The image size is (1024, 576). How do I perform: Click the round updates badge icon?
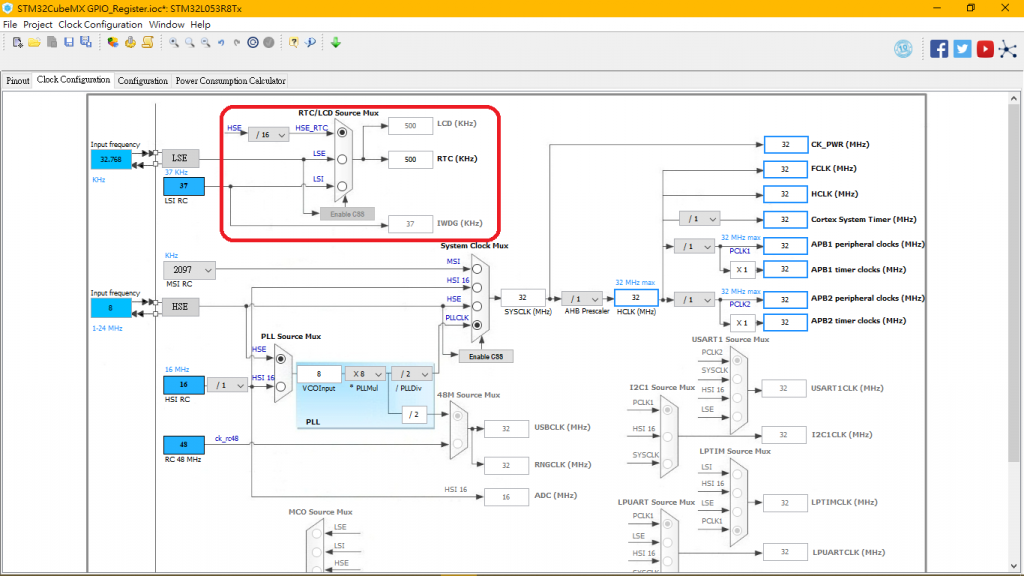pyautogui.click(x=903, y=49)
